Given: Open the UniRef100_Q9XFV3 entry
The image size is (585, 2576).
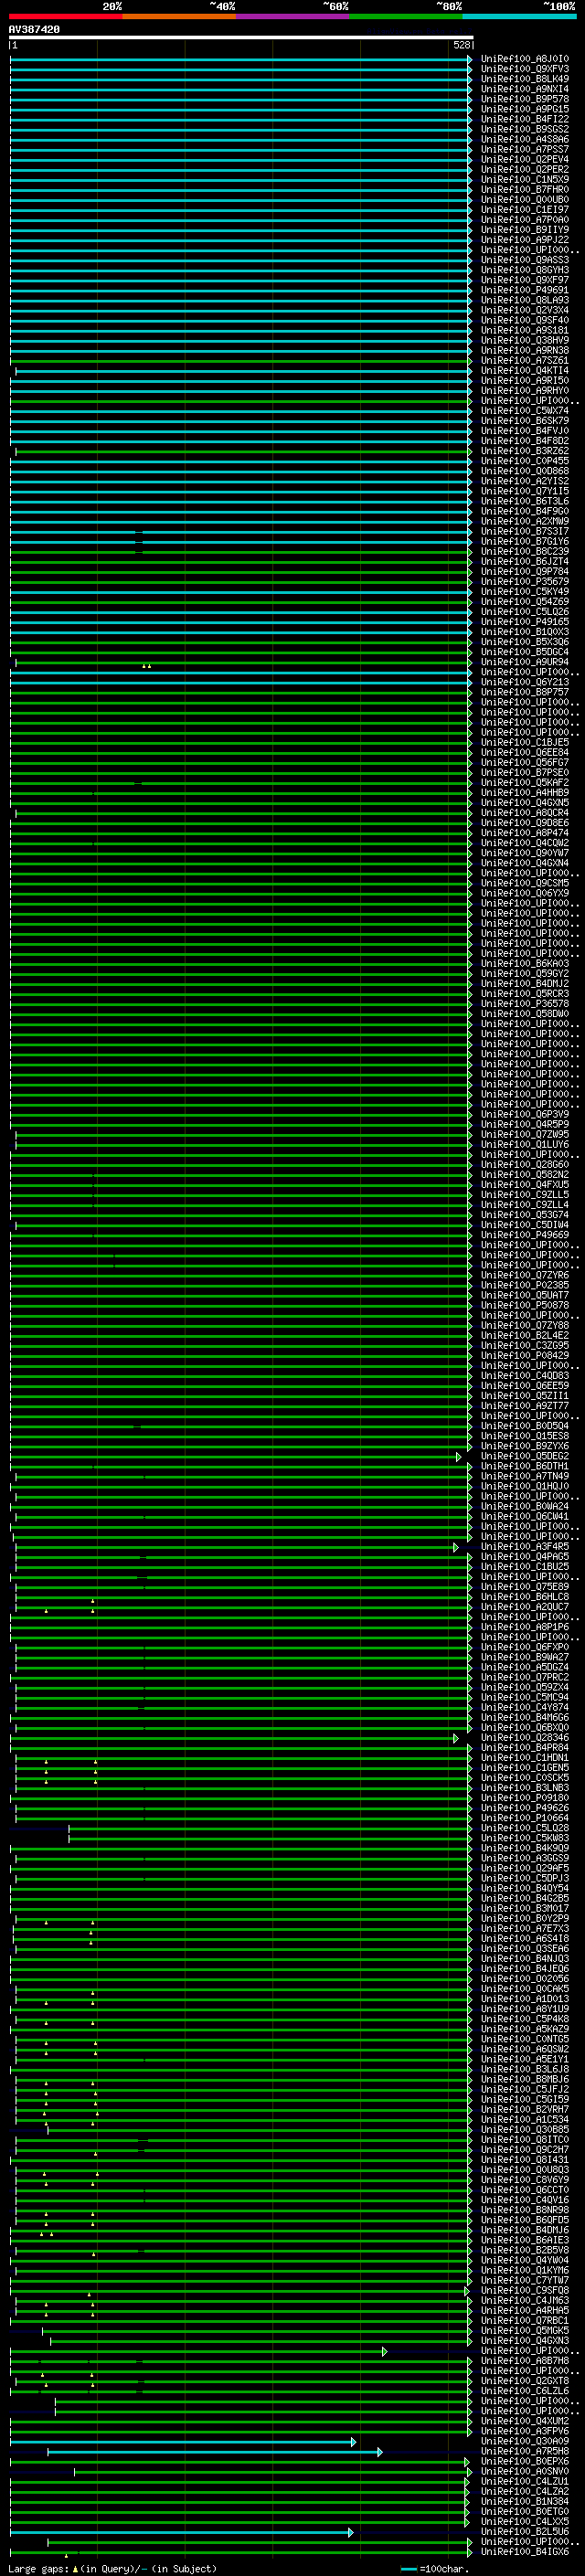Looking at the screenshot, I should [x=524, y=69].
